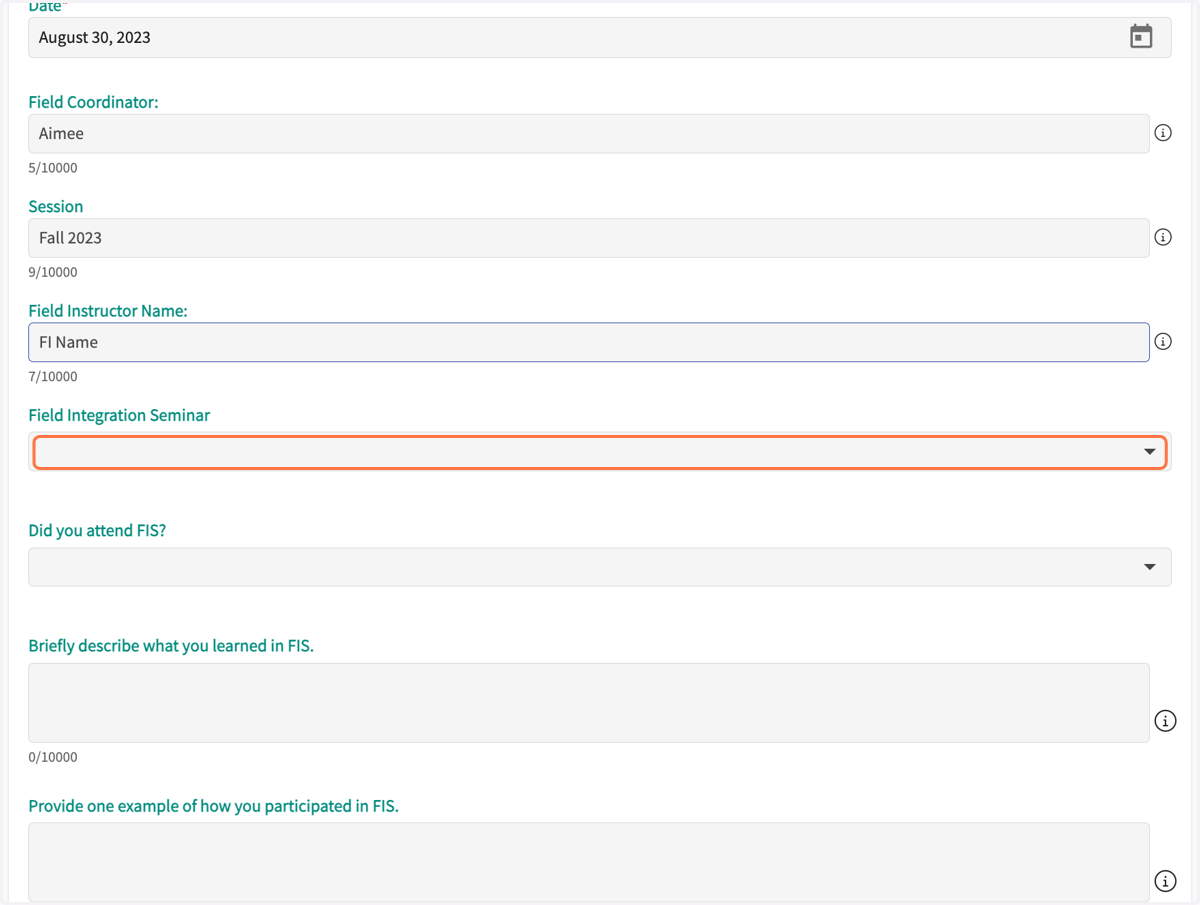Click Briefly describe what you learned in FIS label

pyautogui.click(x=171, y=646)
